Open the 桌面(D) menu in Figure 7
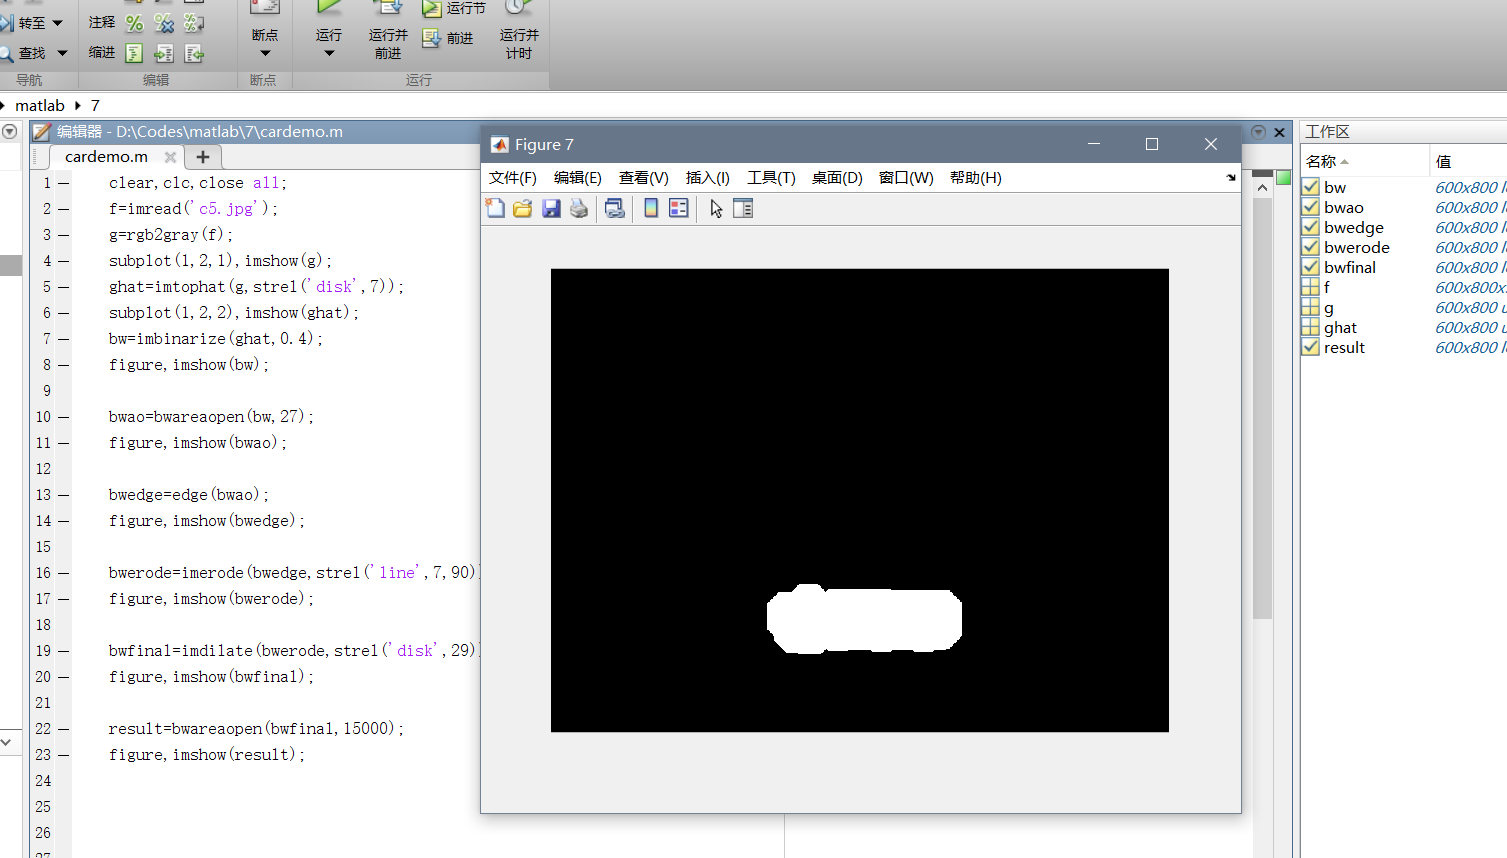This screenshot has height=858, width=1507. pos(837,178)
